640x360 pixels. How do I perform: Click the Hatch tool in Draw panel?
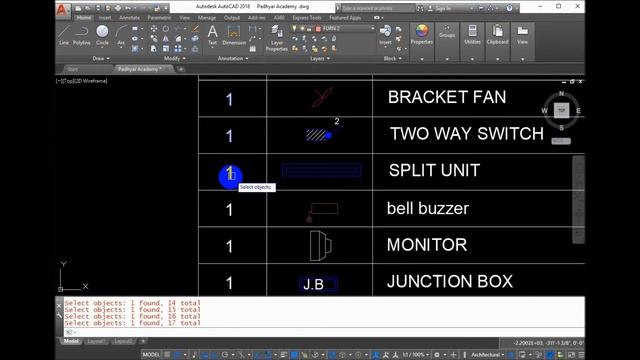click(x=135, y=49)
